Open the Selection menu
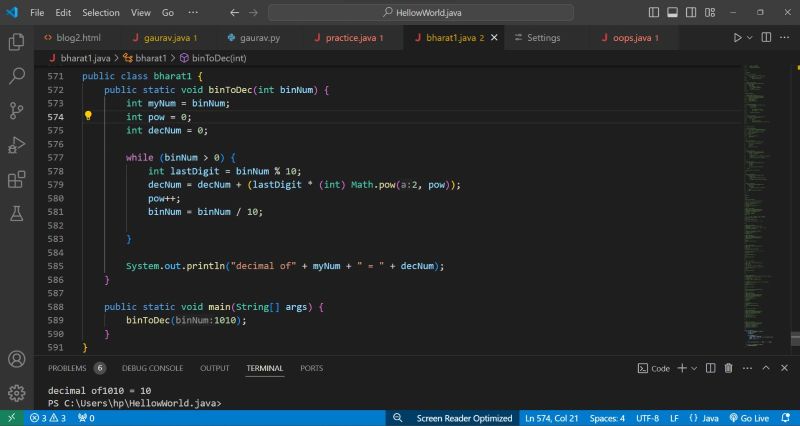 (101, 12)
